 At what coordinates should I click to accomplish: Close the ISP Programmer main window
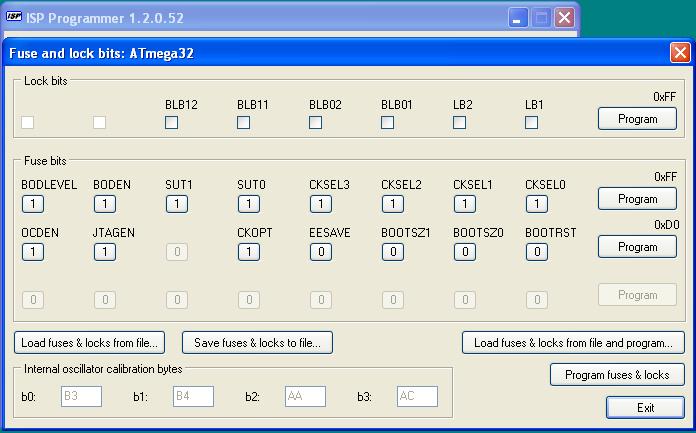coord(564,18)
